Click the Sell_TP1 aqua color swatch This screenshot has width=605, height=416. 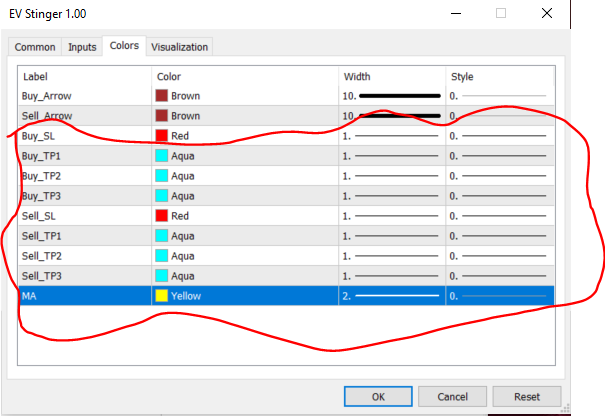[162, 236]
